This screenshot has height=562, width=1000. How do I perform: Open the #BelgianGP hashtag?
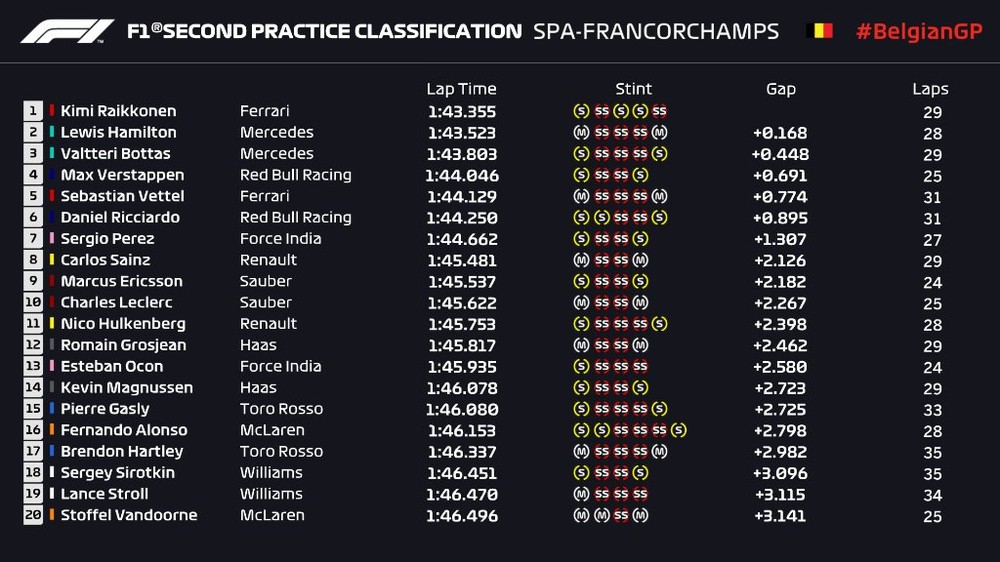[919, 31]
